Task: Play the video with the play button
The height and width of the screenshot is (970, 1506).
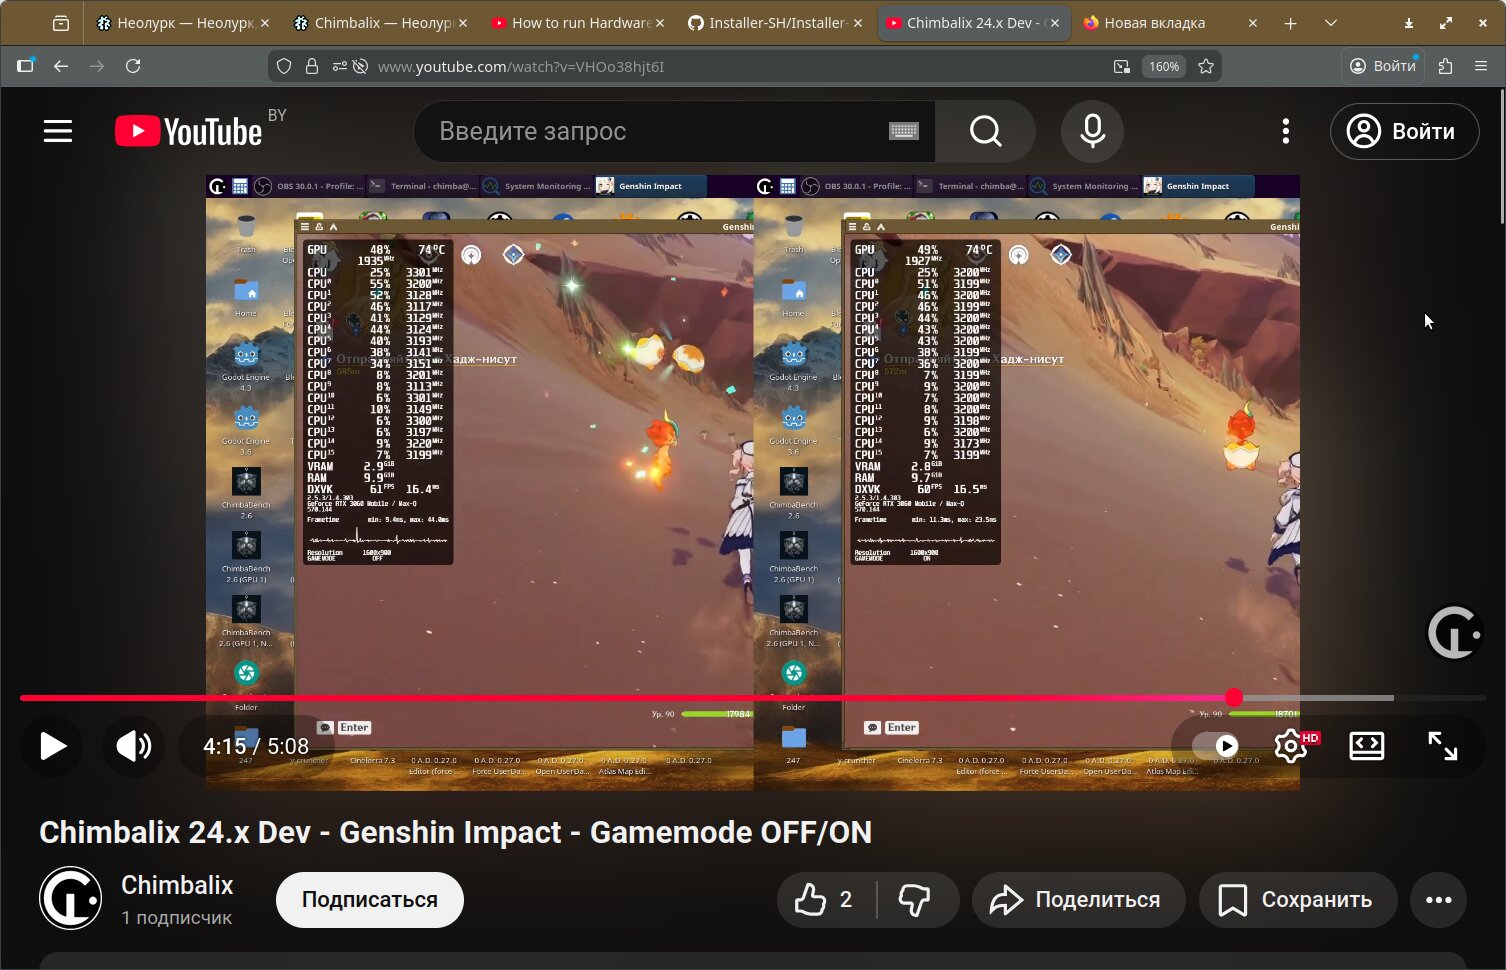Action: pyautogui.click(x=52, y=746)
